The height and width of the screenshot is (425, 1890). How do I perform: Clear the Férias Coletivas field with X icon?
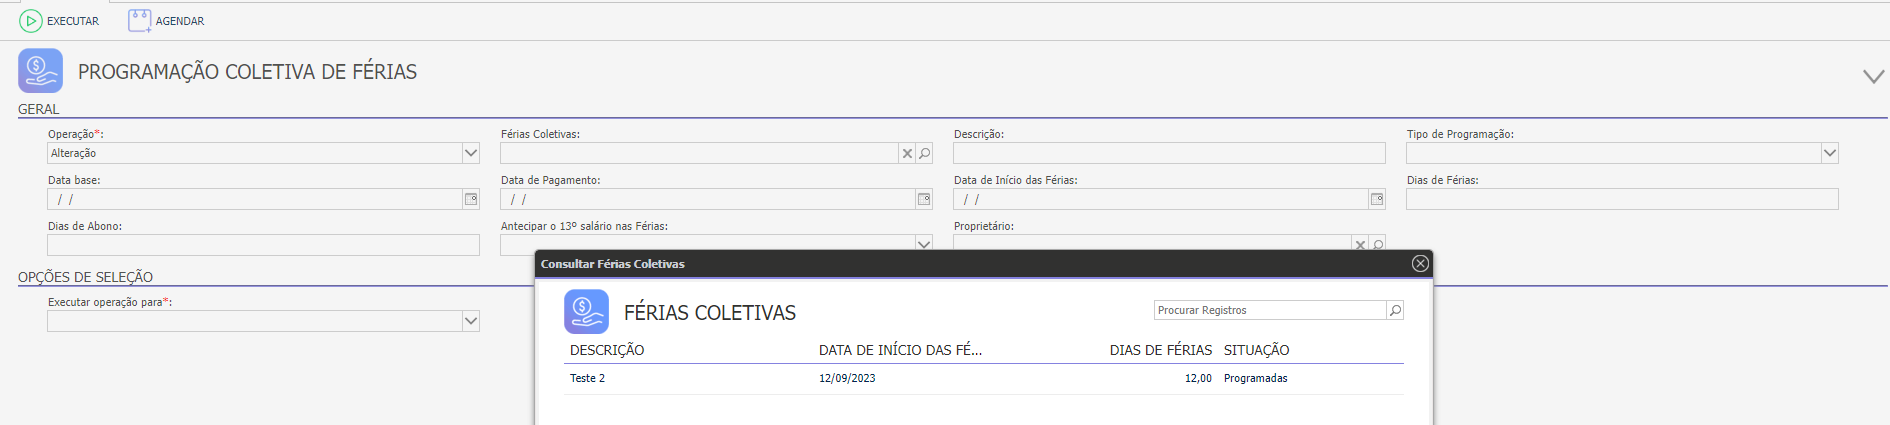[907, 153]
